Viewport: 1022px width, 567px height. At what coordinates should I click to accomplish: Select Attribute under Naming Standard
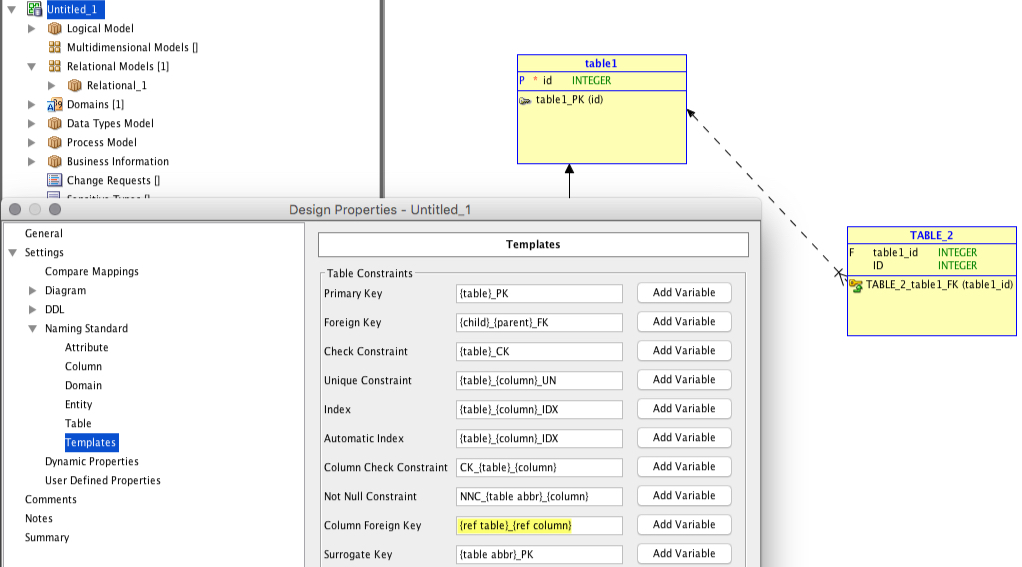(87, 347)
